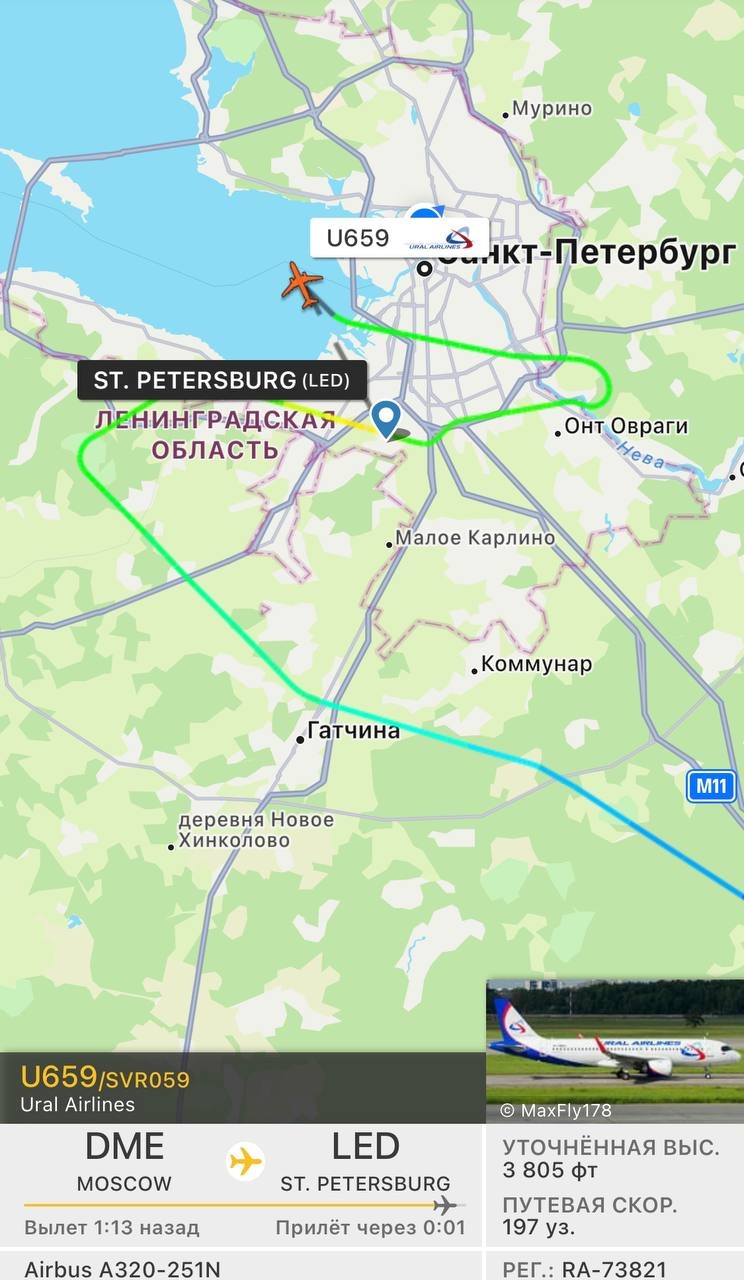Tap the blue LED airport pin marker
Viewport: 744px width, 1280px height.
[386, 417]
